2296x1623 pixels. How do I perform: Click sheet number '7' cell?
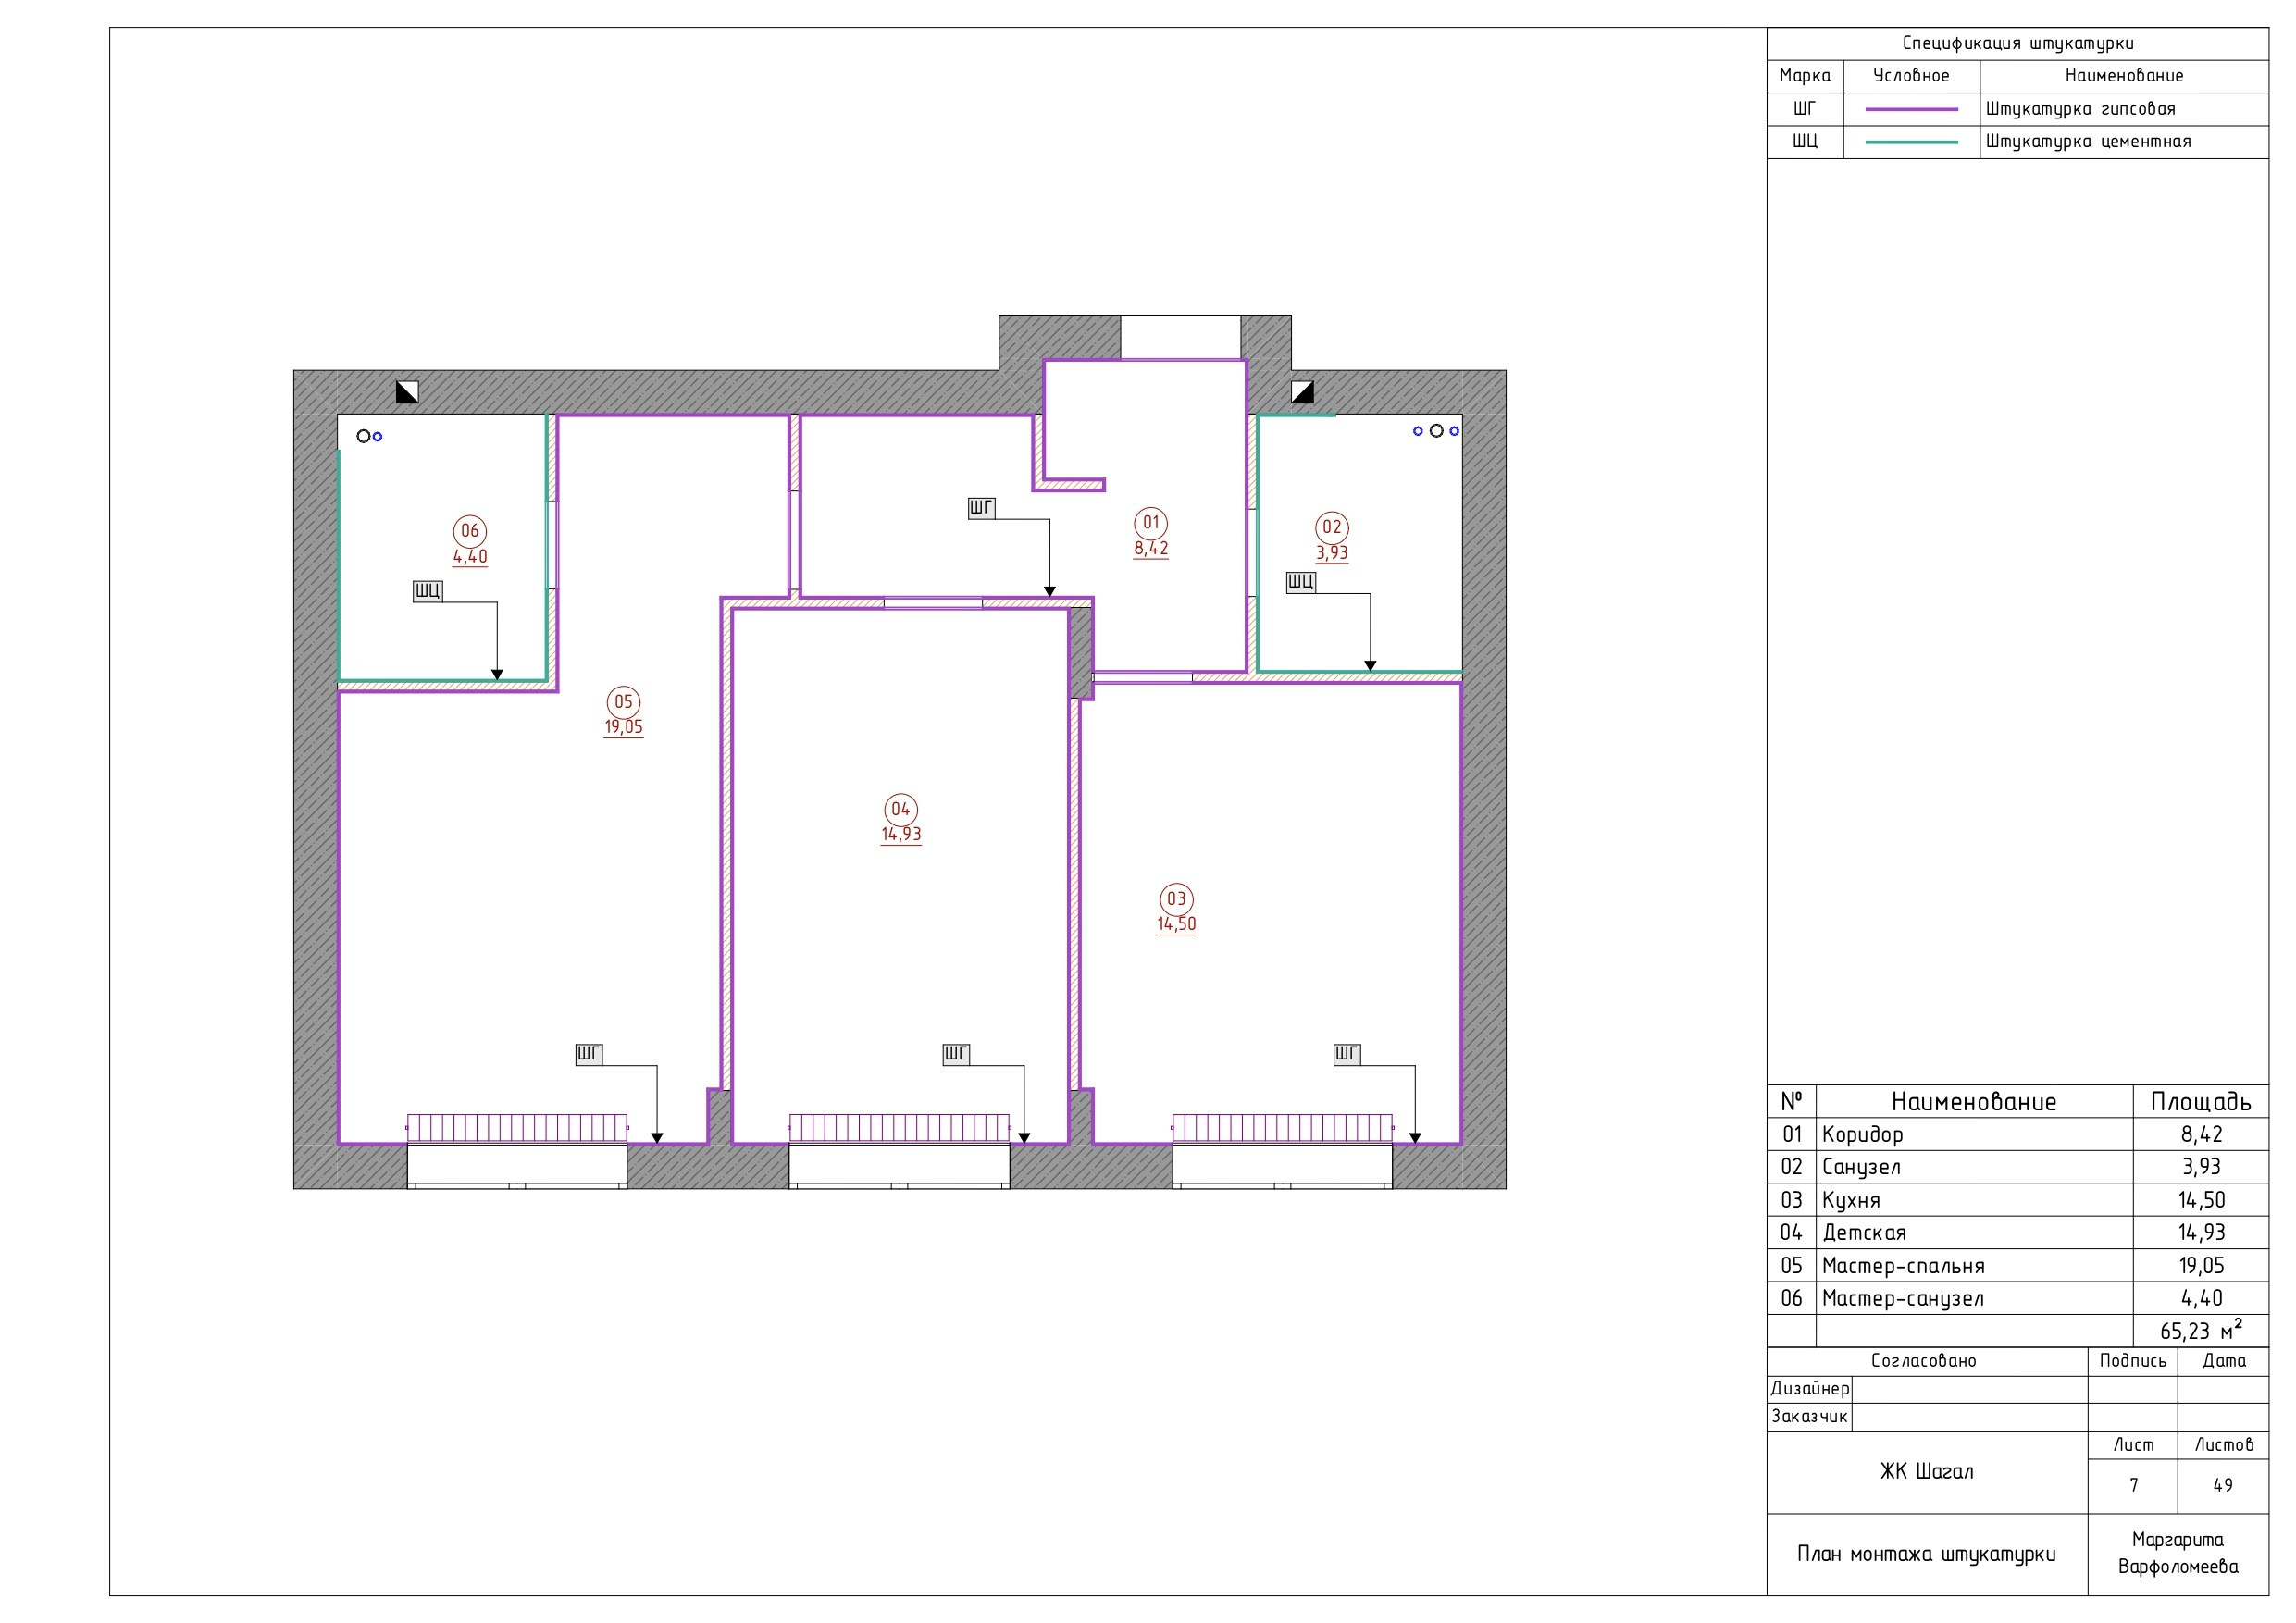(x=2133, y=1486)
